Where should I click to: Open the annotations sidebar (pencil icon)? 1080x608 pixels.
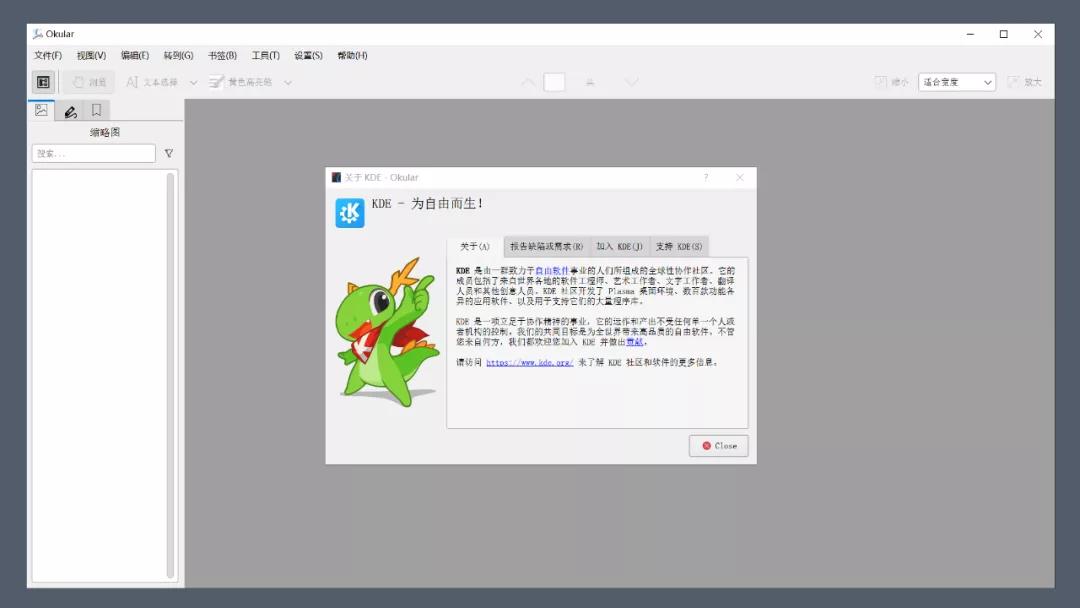pyautogui.click(x=69, y=110)
